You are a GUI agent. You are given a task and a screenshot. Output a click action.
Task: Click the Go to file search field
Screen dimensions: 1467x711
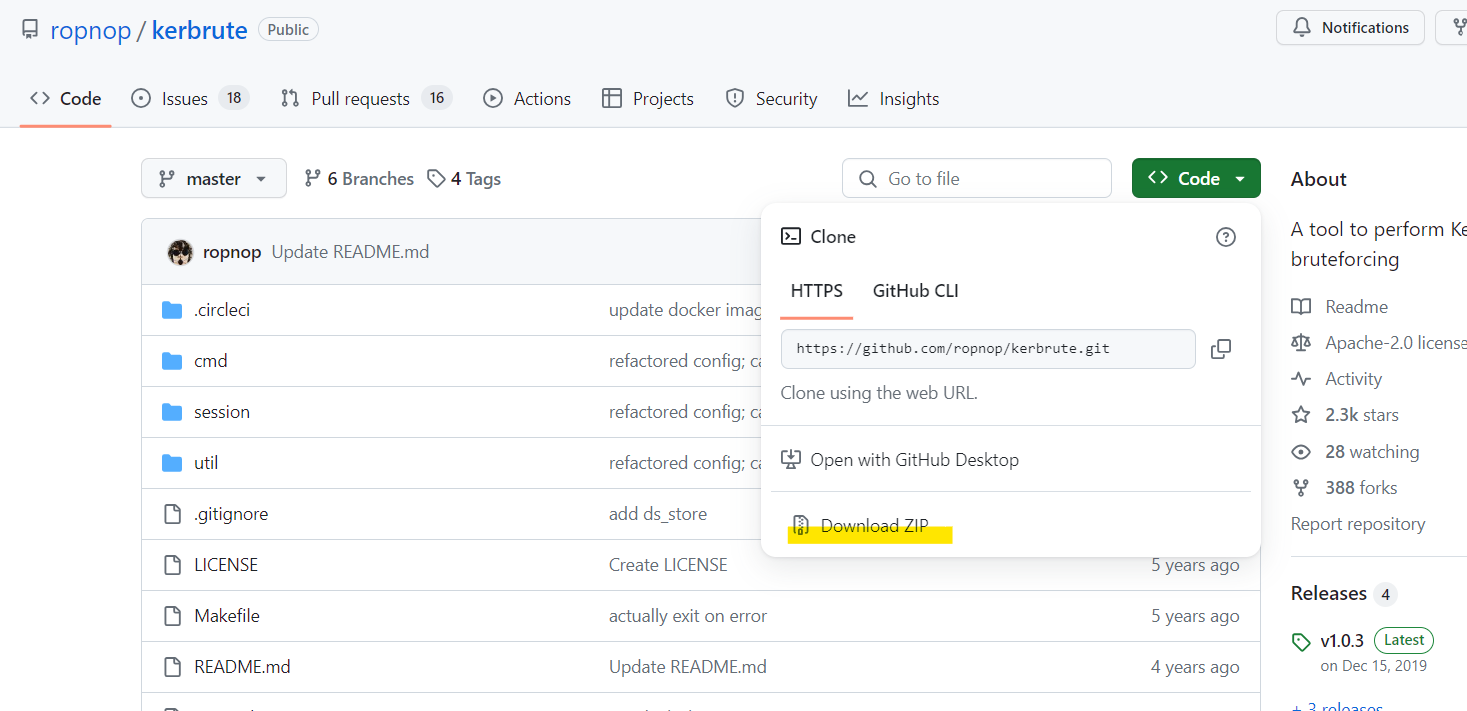tap(977, 178)
